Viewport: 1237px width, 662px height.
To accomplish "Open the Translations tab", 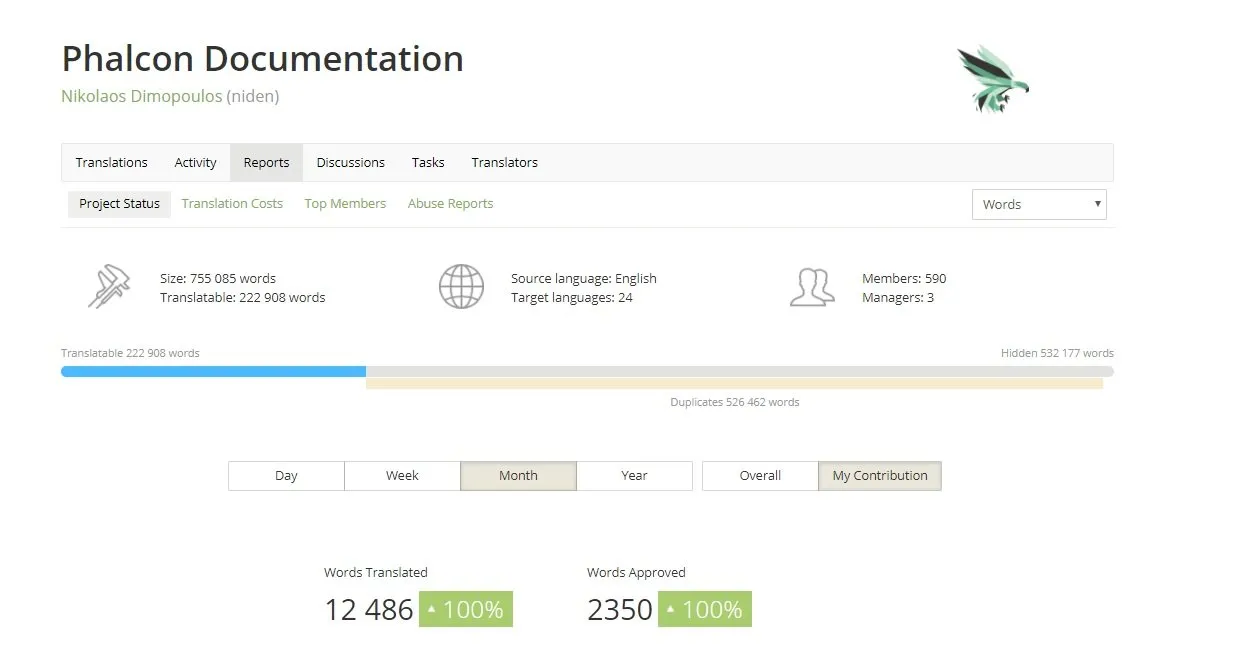I will click(112, 162).
